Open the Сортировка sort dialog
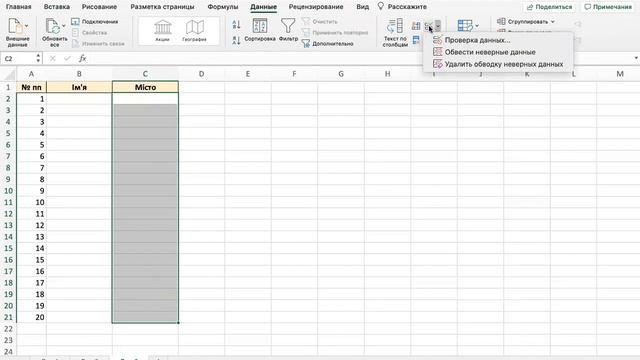Screen dimensions: 640x360 [260, 30]
